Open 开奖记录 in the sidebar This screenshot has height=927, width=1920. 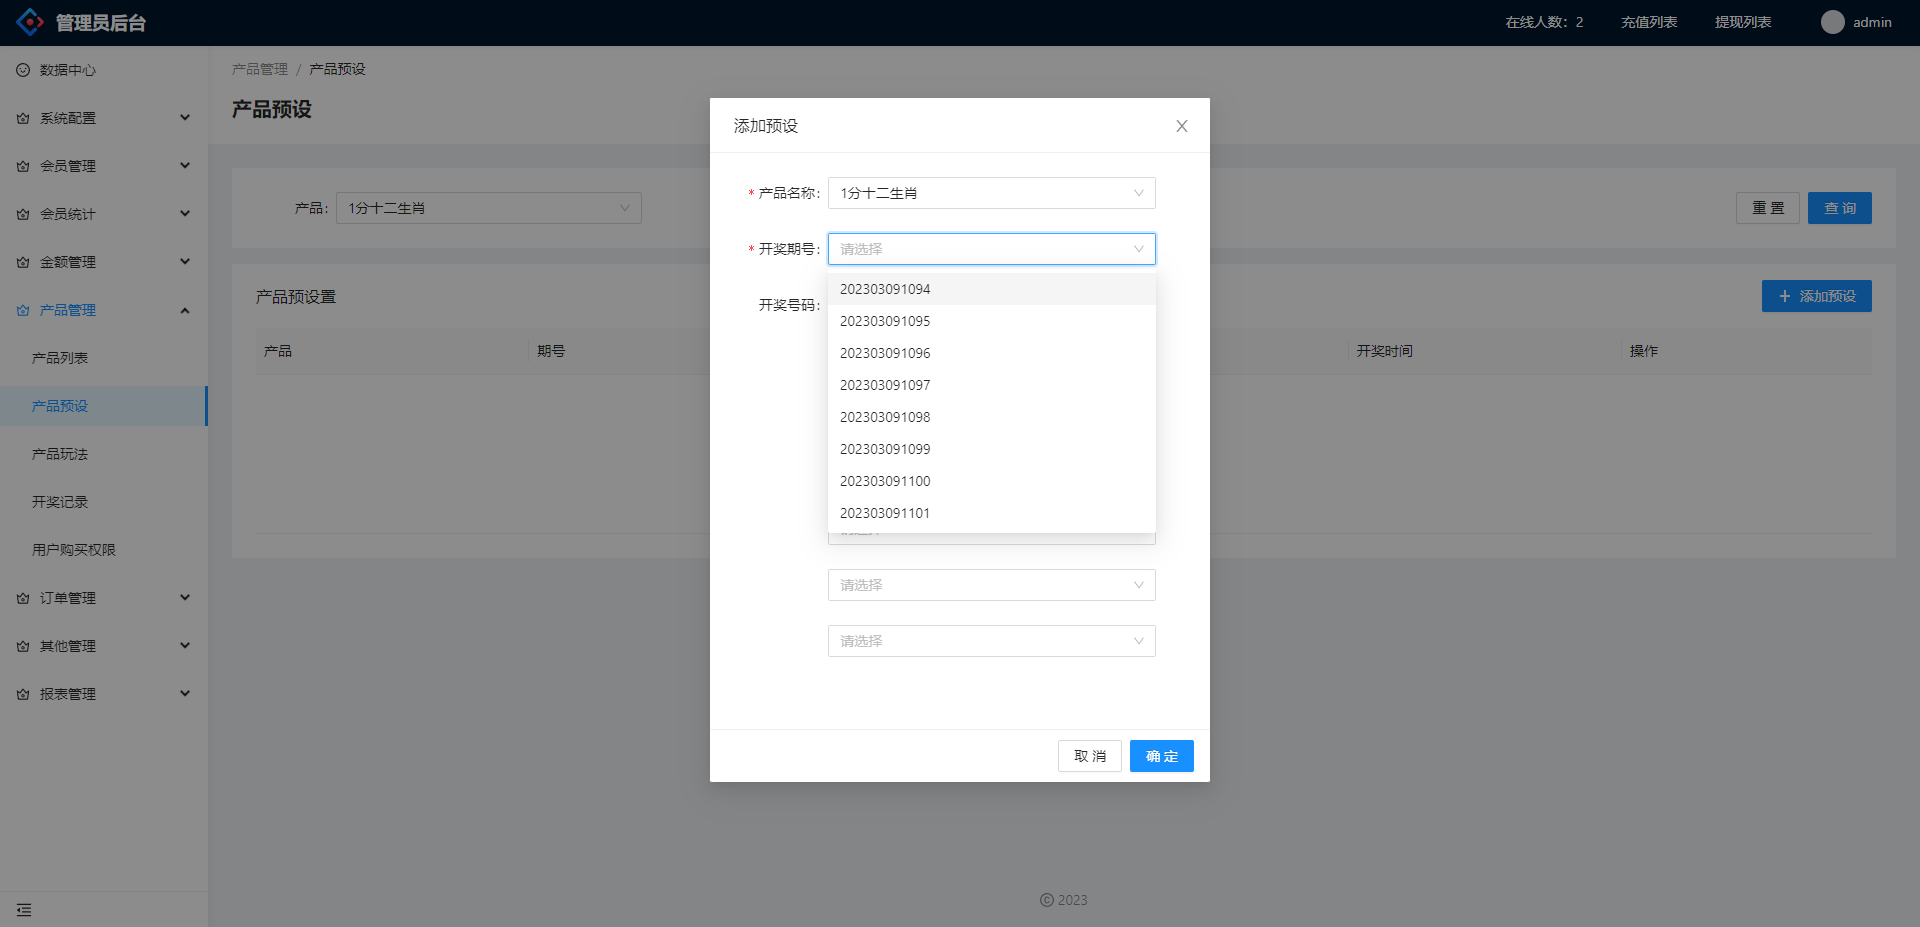[60, 502]
